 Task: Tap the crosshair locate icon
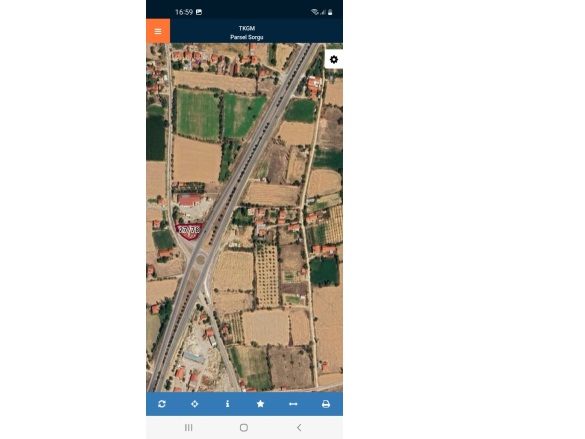pos(195,404)
